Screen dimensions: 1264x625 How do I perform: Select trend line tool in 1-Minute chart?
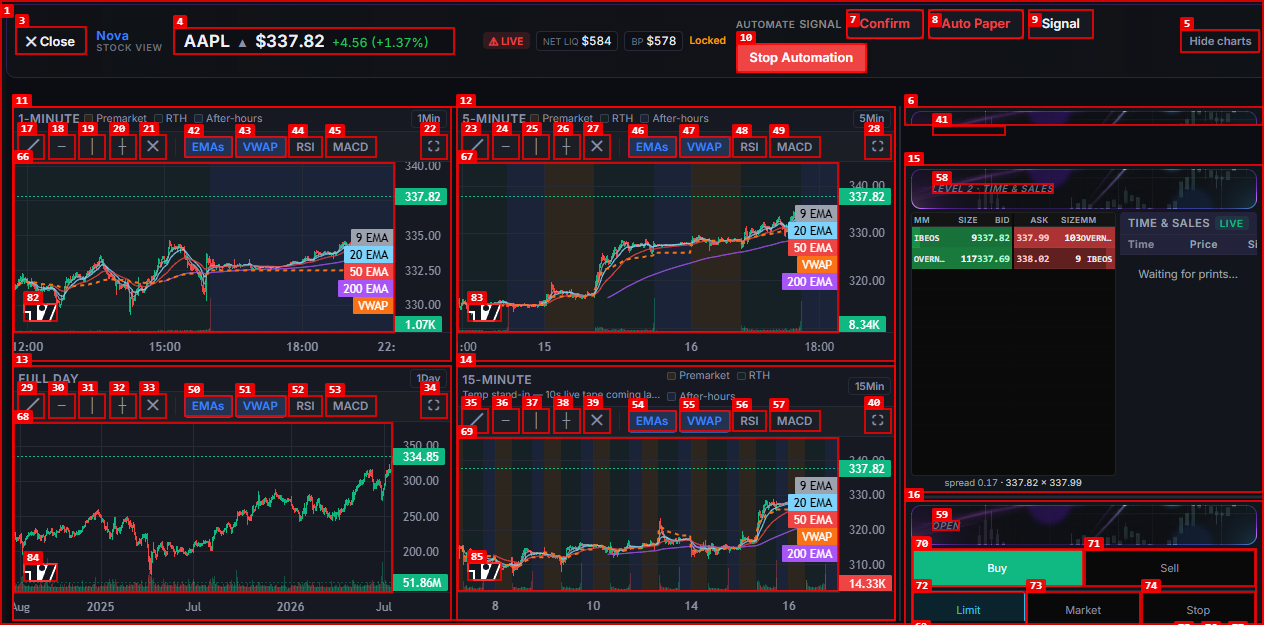31,146
